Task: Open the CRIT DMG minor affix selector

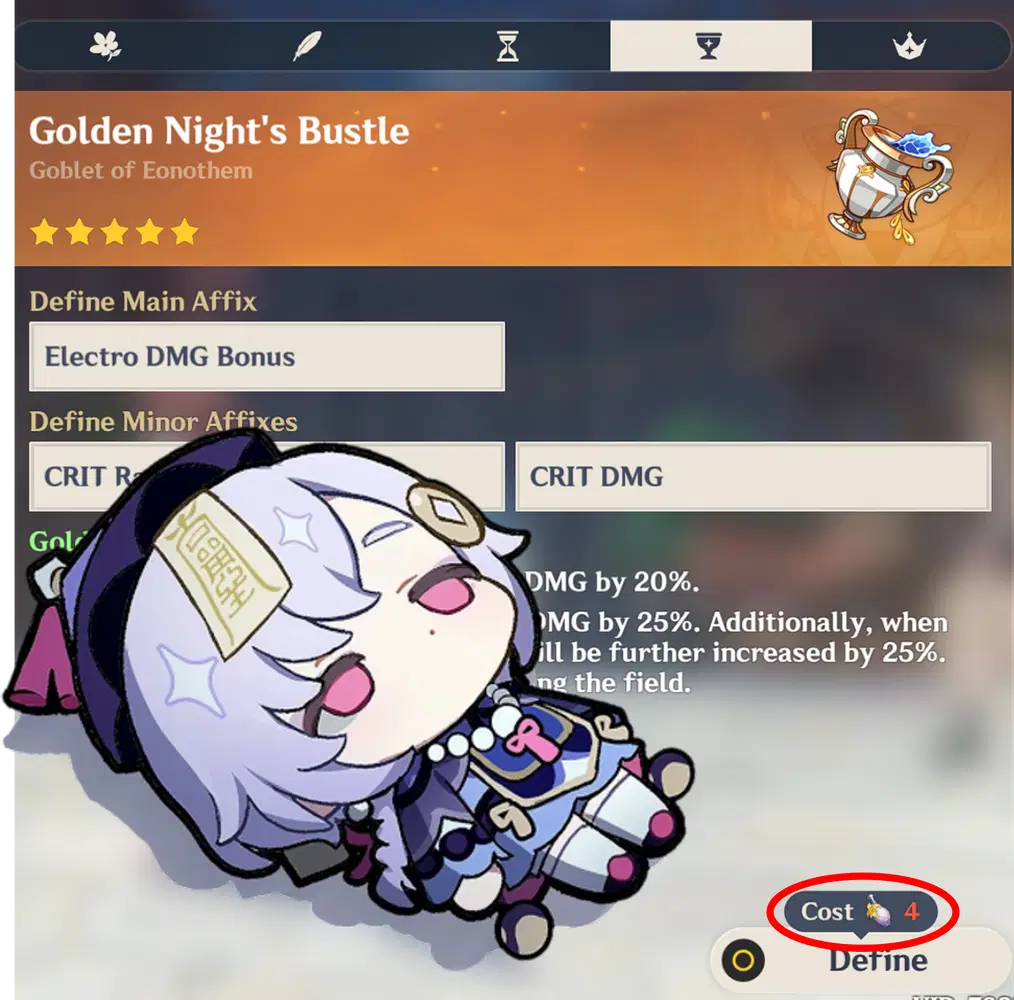Action: (753, 477)
